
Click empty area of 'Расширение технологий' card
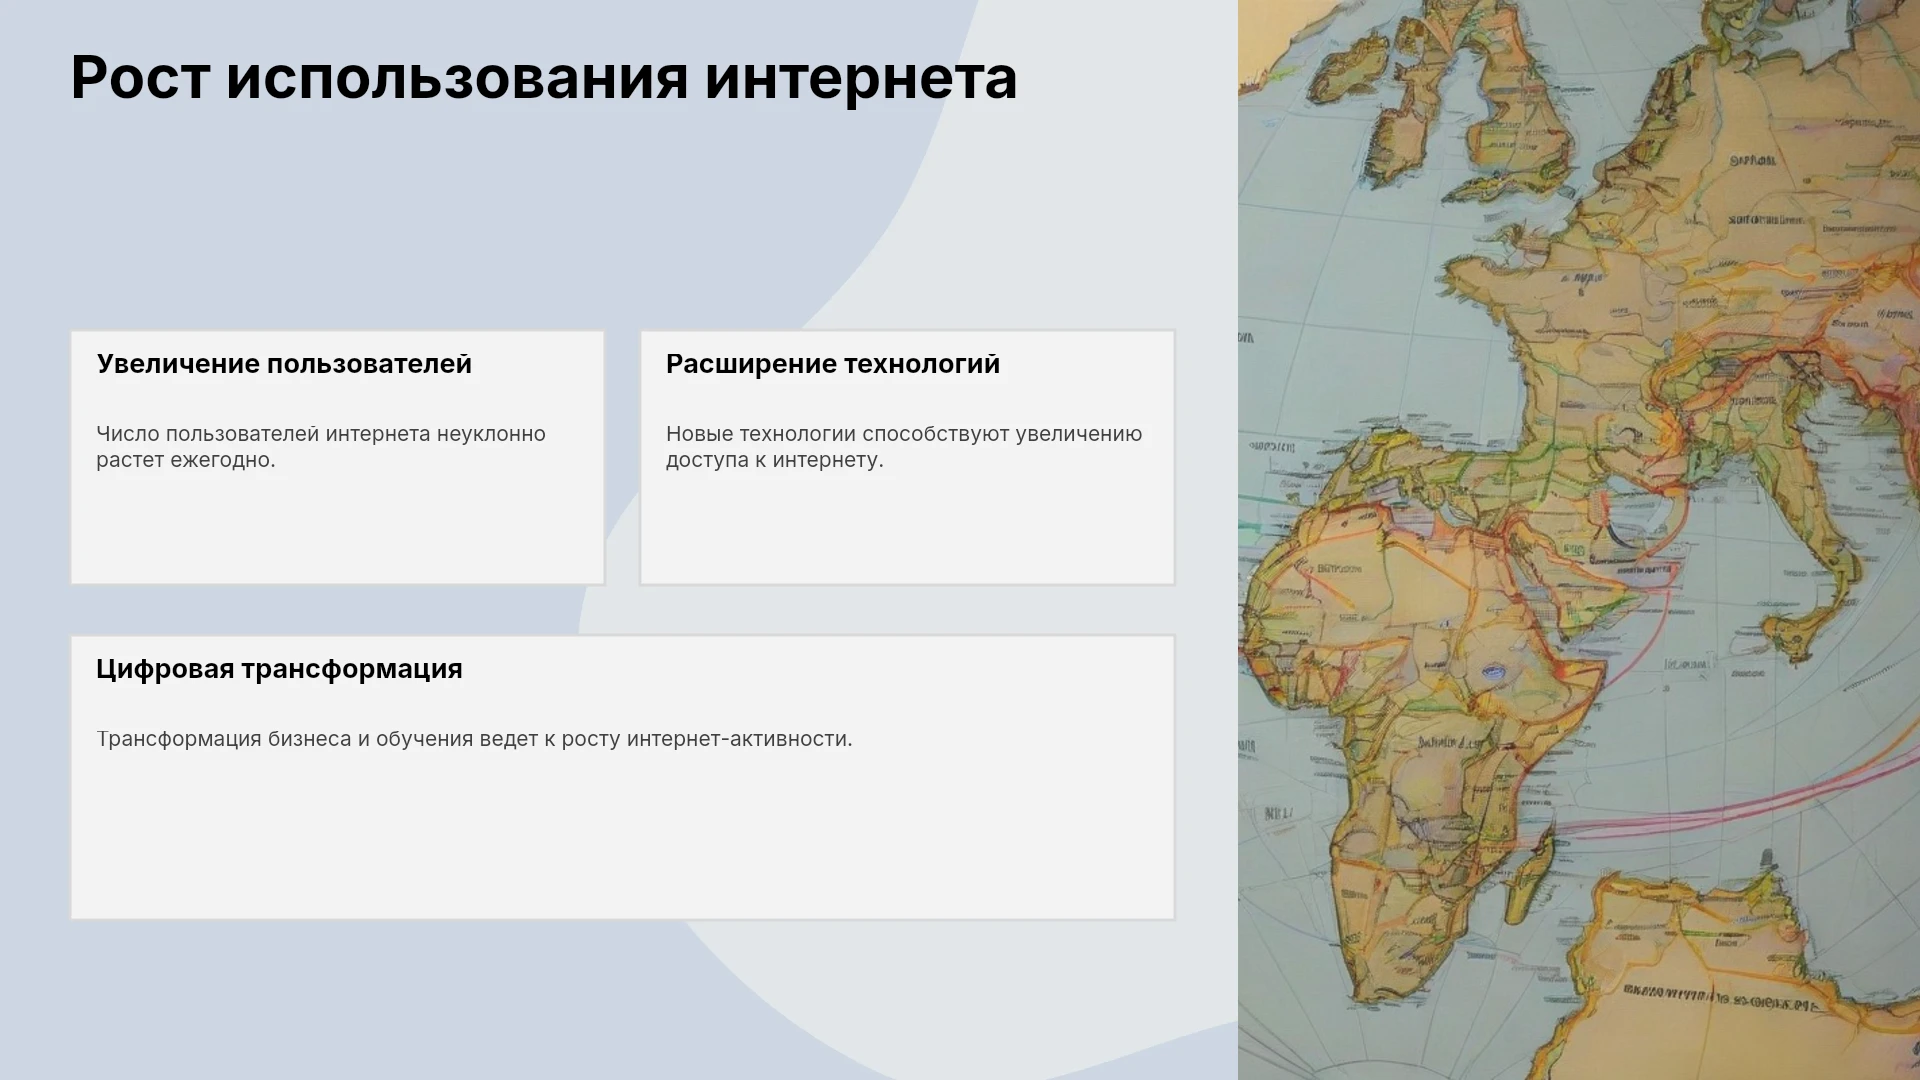(907, 530)
